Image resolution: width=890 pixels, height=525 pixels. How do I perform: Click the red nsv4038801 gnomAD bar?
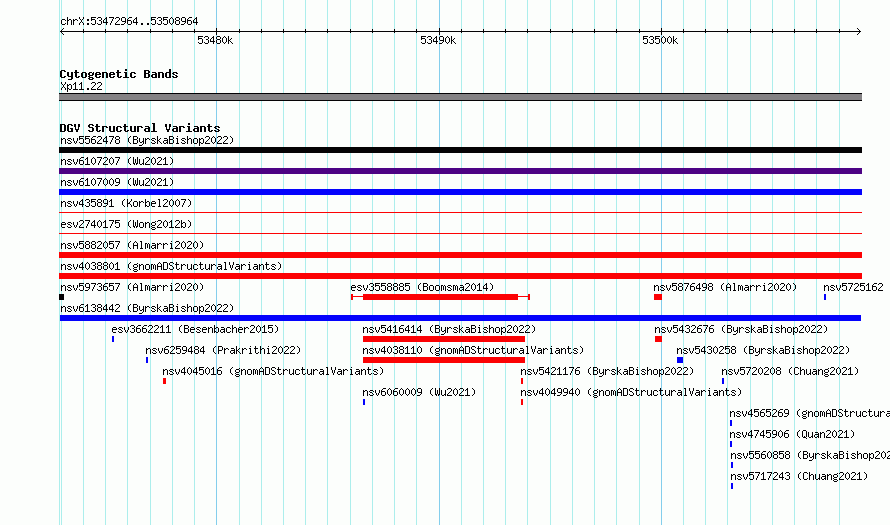pos(460,276)
